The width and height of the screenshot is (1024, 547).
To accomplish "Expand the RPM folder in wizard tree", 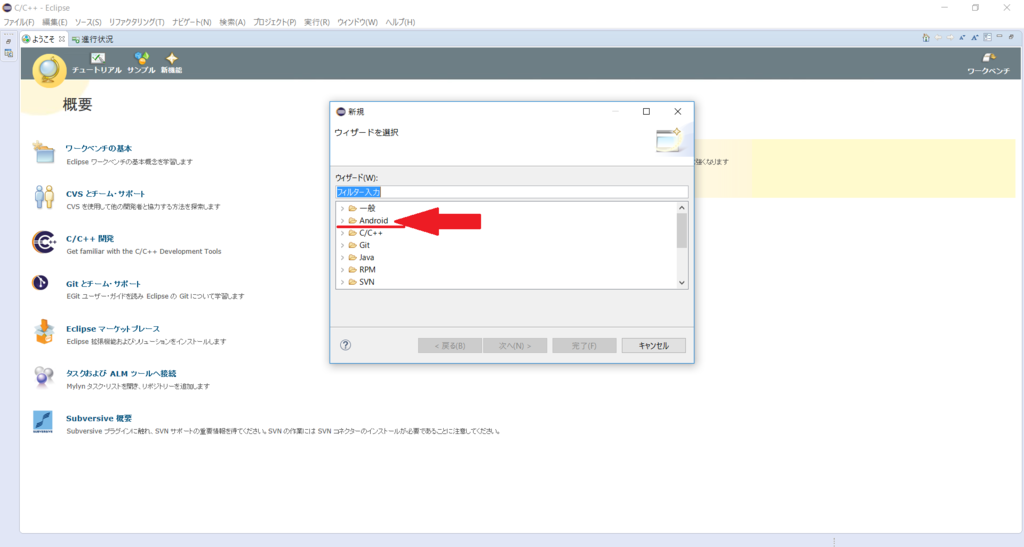I will pyautogui.click(x=342, y=270).
